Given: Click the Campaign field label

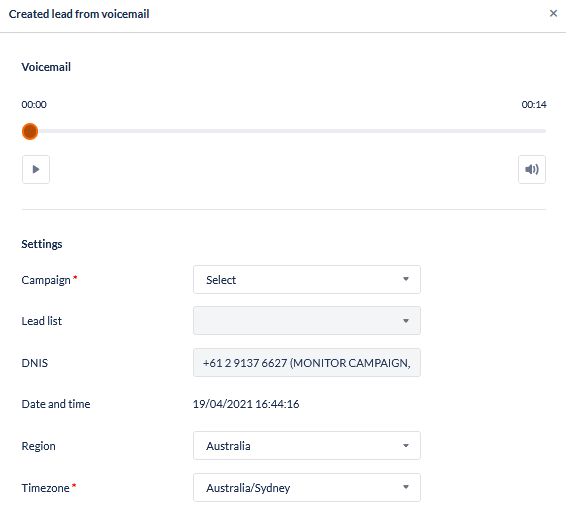Looking at the screenshot, I should pyautogui.click(x=46, y=280).
